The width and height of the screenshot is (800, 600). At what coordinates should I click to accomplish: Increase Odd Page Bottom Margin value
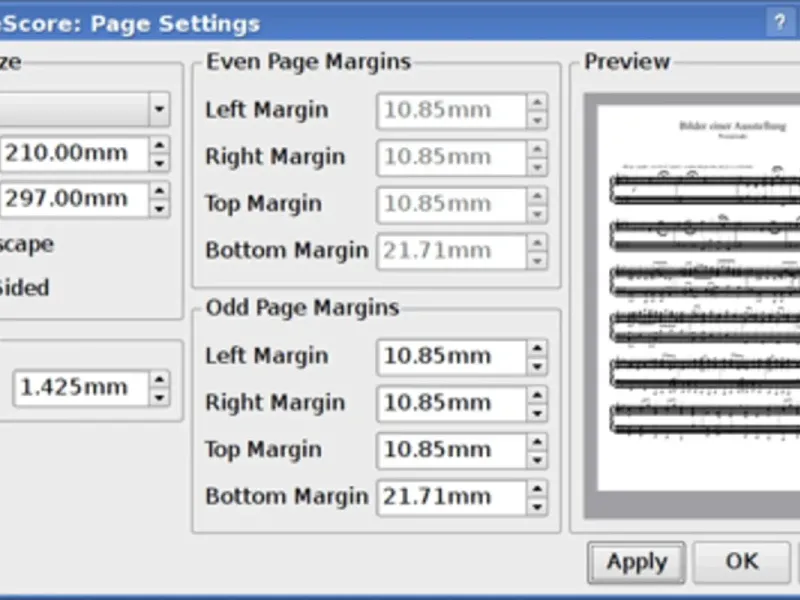(x=537, y=489)
